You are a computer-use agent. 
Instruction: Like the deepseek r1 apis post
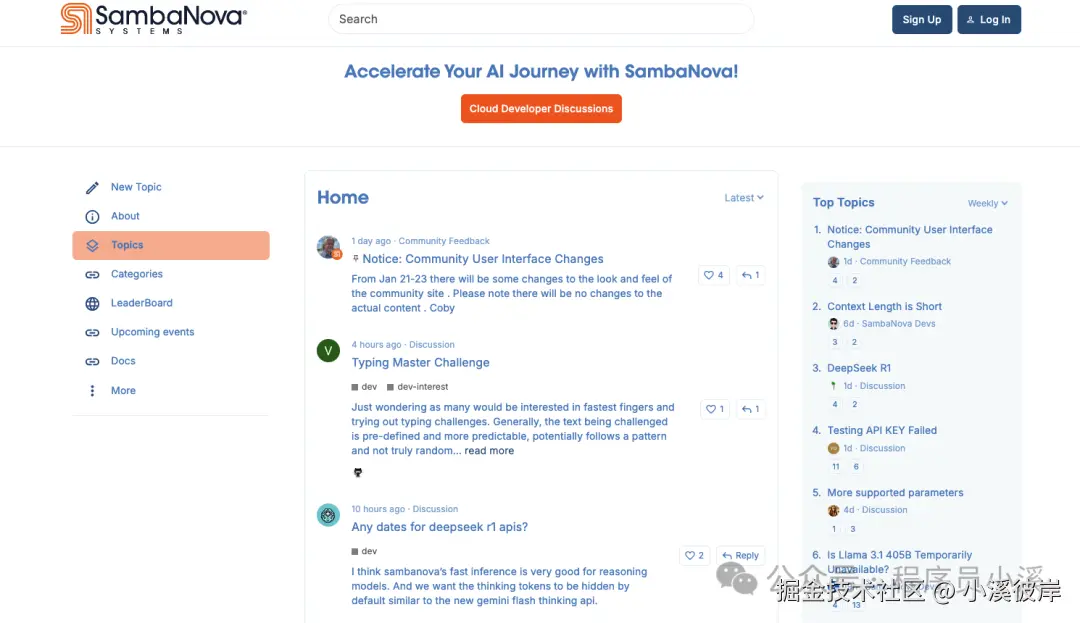(694, 556)
